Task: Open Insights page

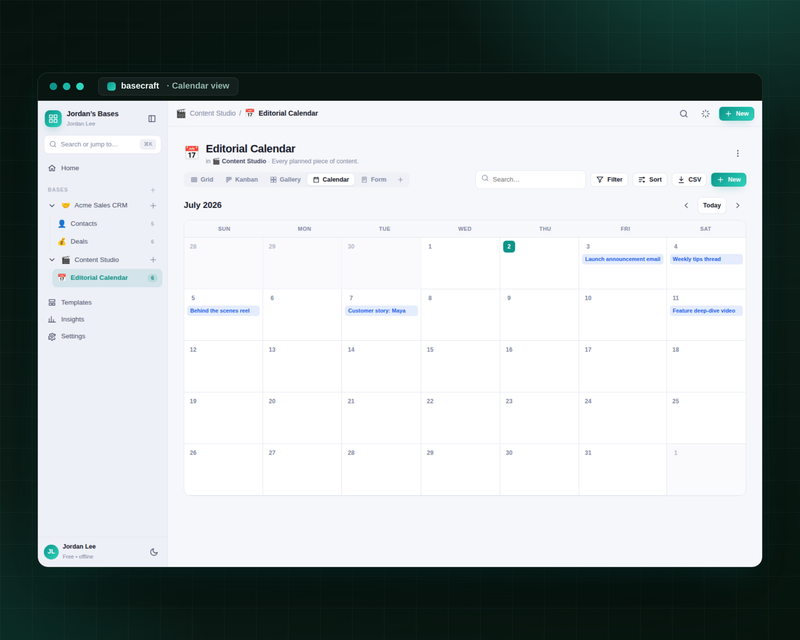Action: 103,319
